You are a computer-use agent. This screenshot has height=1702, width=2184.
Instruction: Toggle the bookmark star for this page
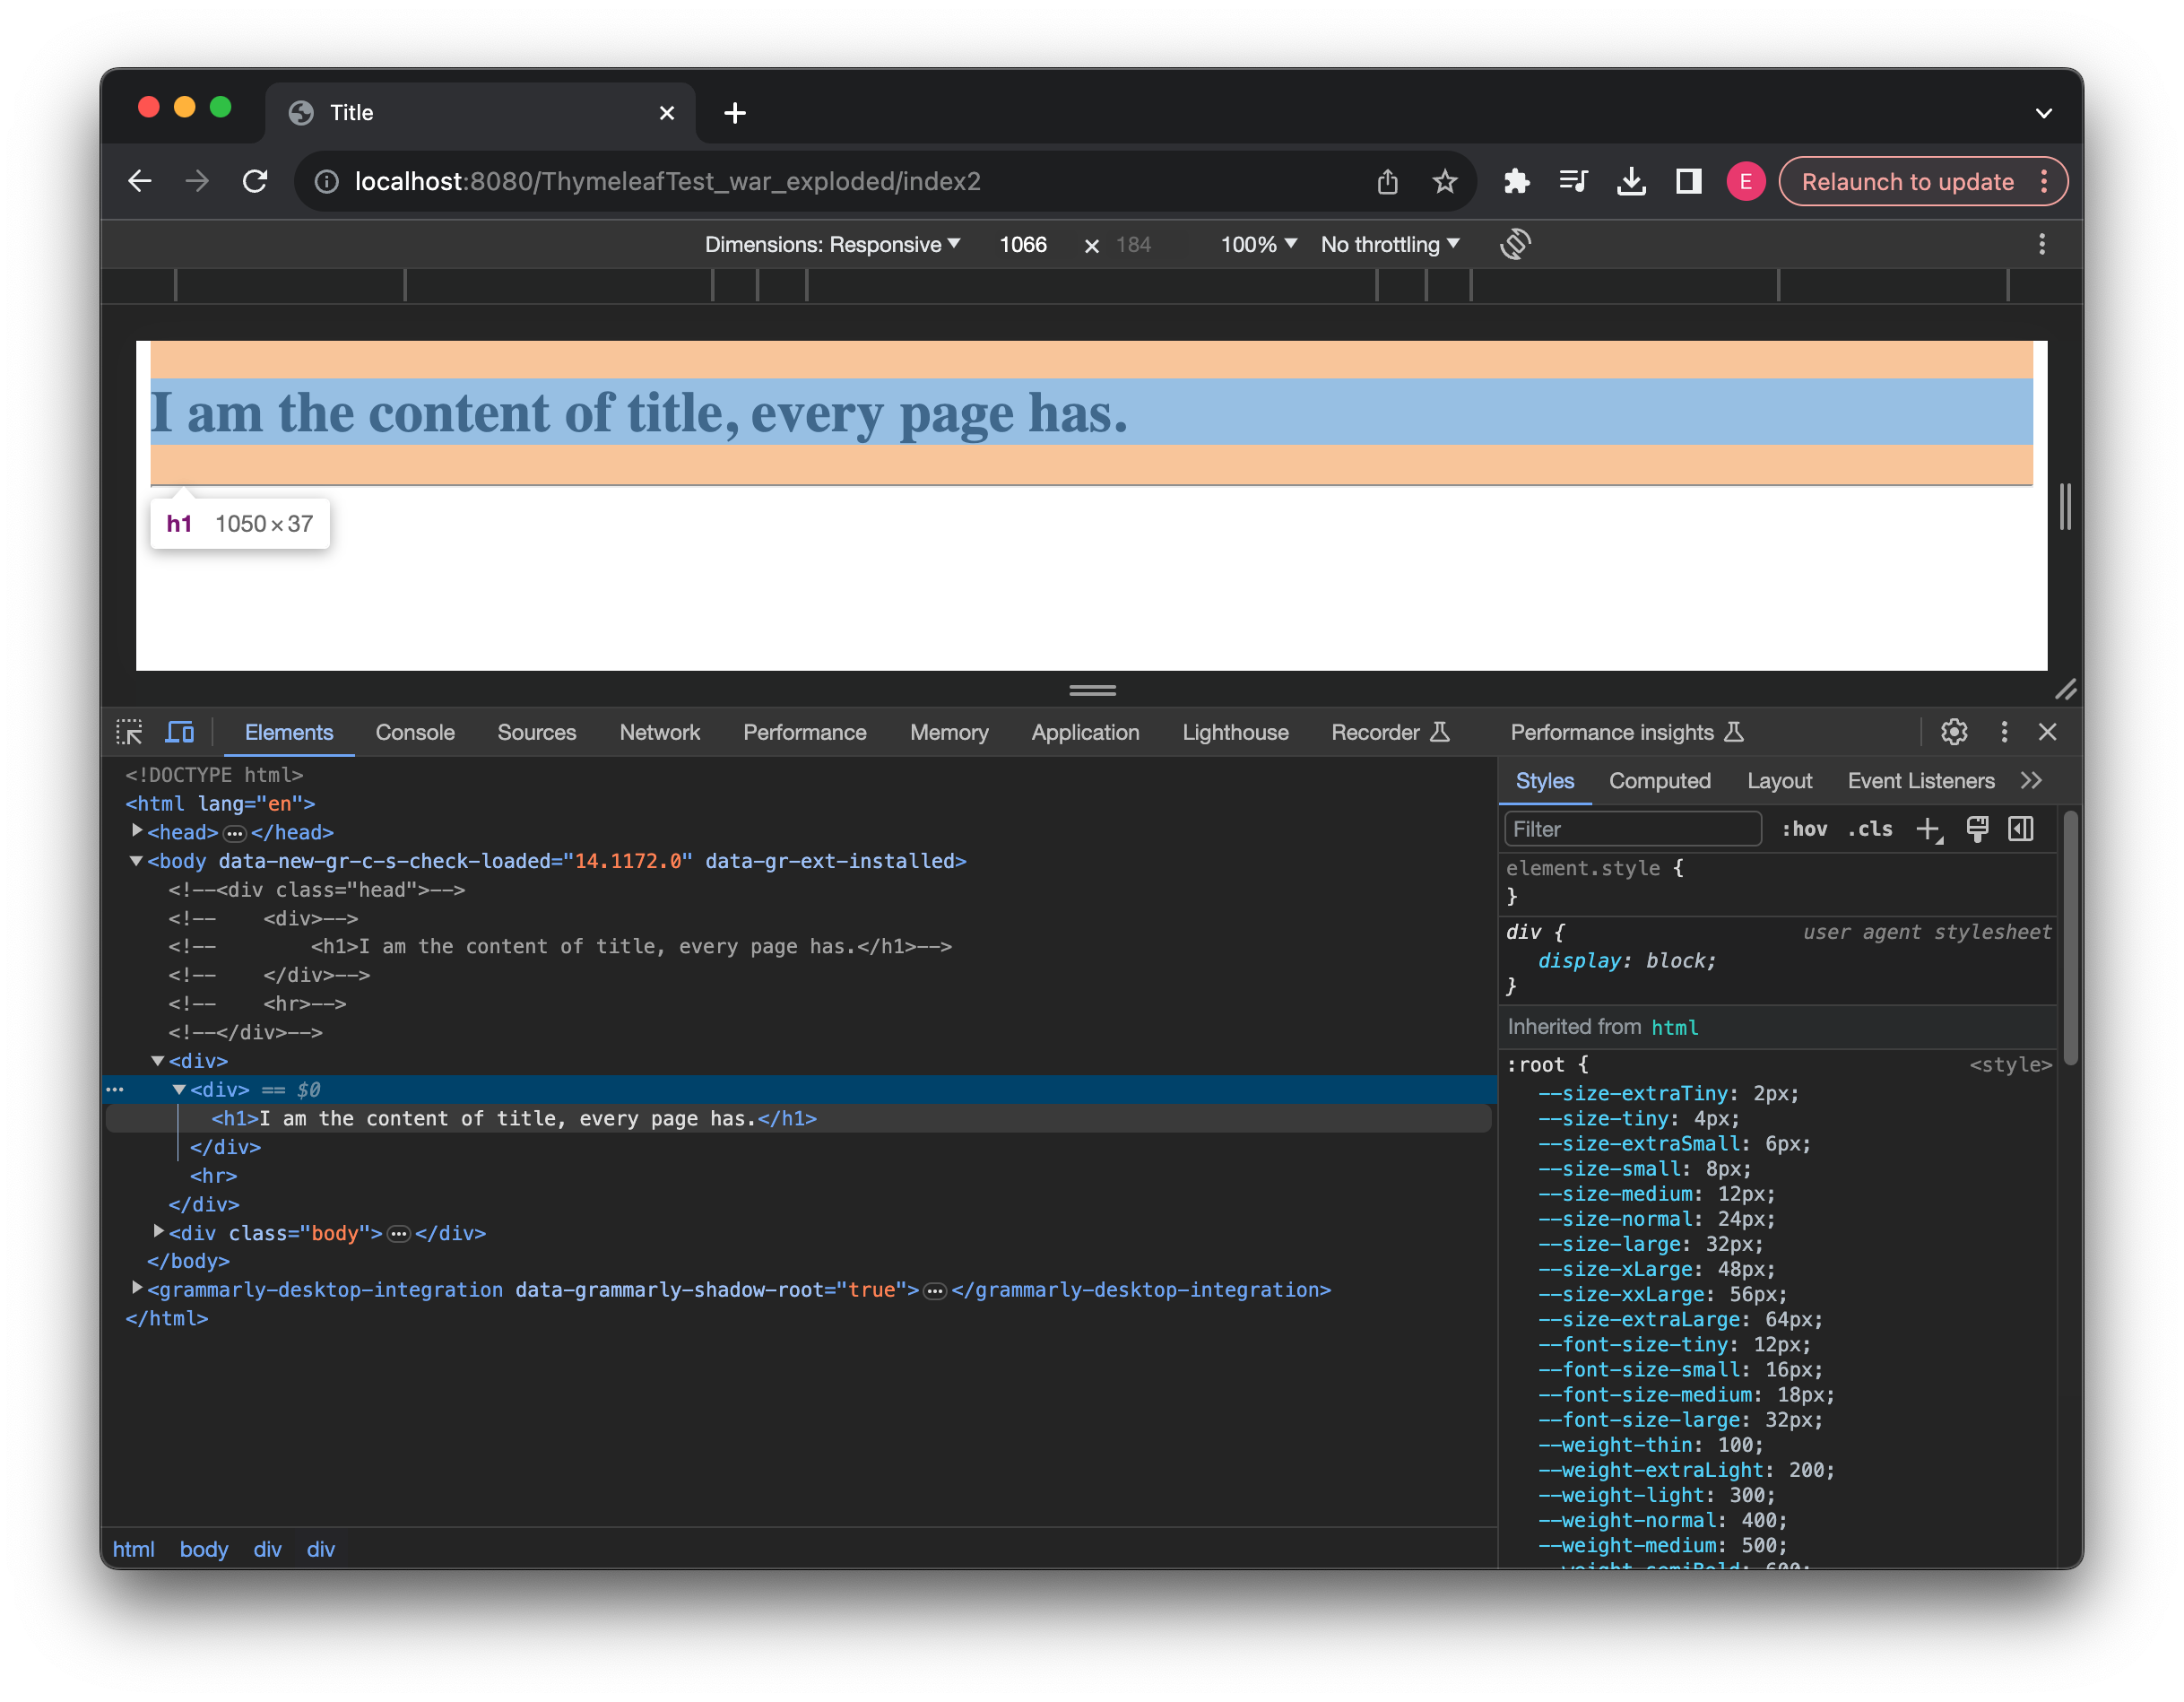coord(1445,181)
